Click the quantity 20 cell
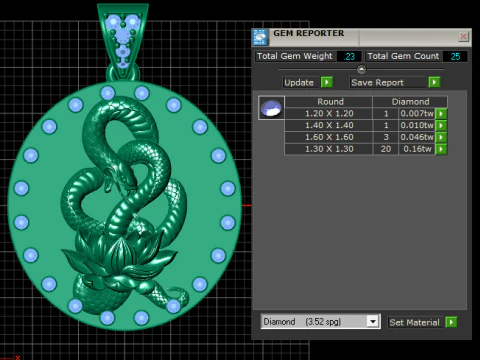Viewport: 480px width, 360px height. pos(386,149)
